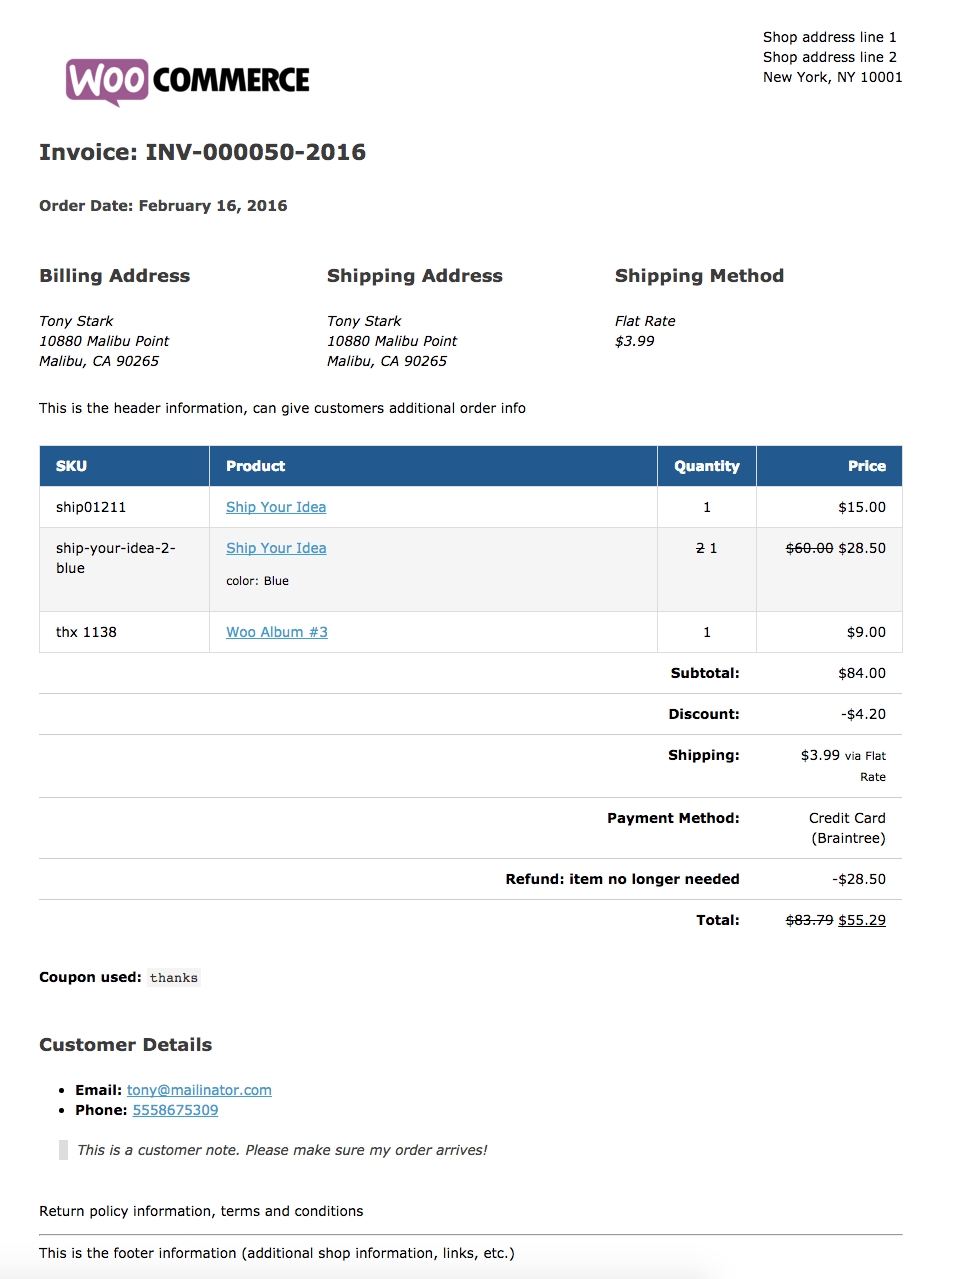
Task: Click the thx 1138 SKU cell
Action: [124, 632]
